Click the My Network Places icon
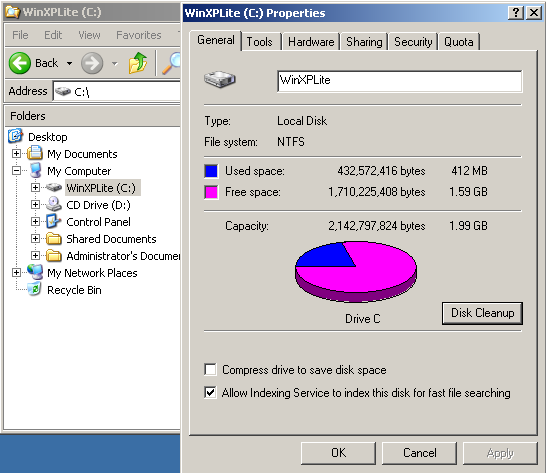This screenshot has height=473, width=546. [x=35, y=272]
